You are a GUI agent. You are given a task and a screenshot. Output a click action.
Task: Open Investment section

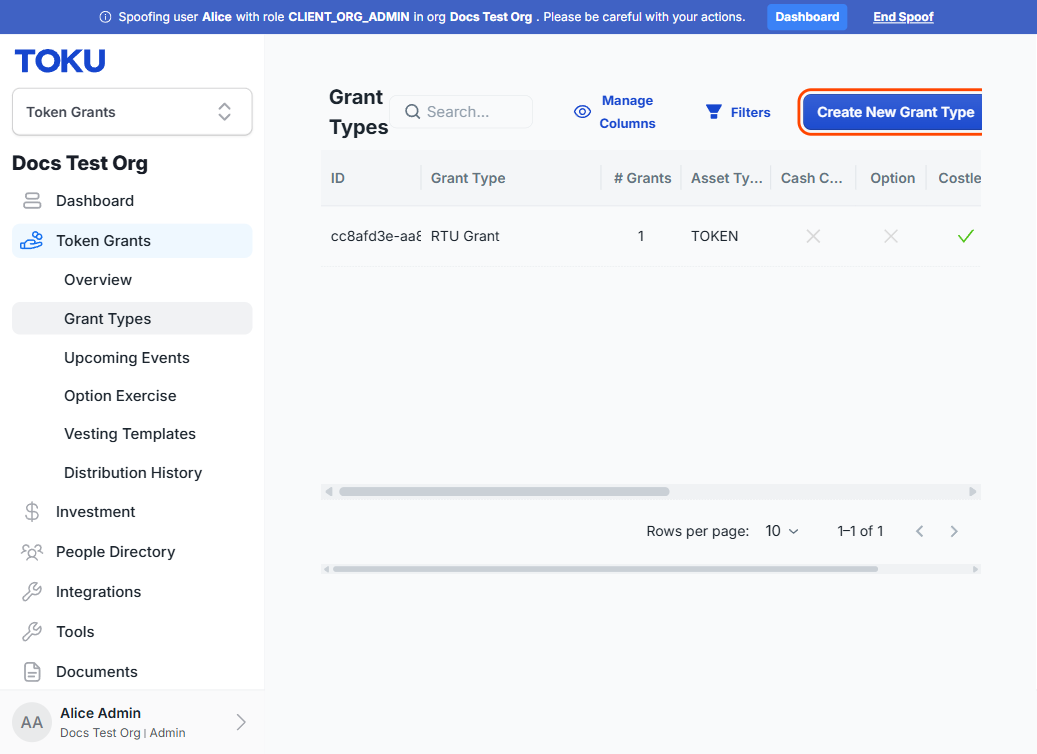pos(95,512)
